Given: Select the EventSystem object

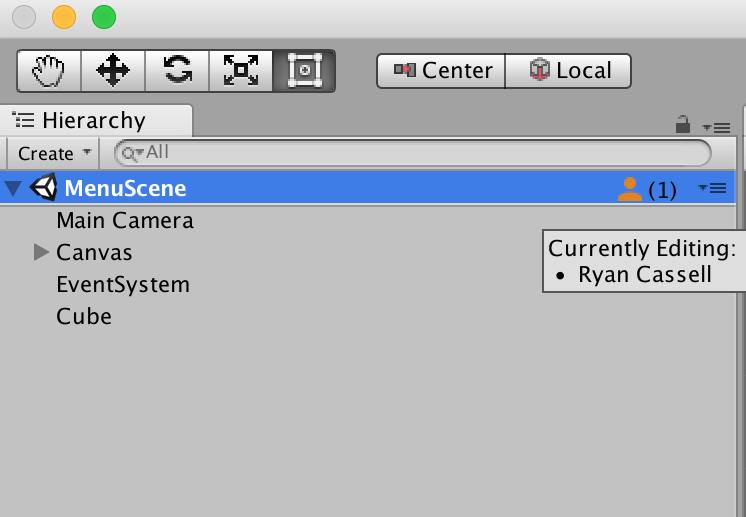Looking at the screenshot, I should point(123,284).
